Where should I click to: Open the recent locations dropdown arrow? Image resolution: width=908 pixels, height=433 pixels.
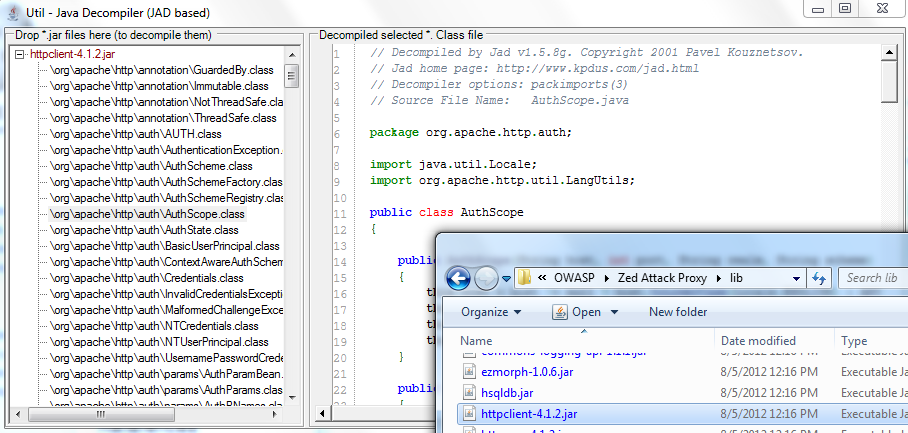pos(506,278)
